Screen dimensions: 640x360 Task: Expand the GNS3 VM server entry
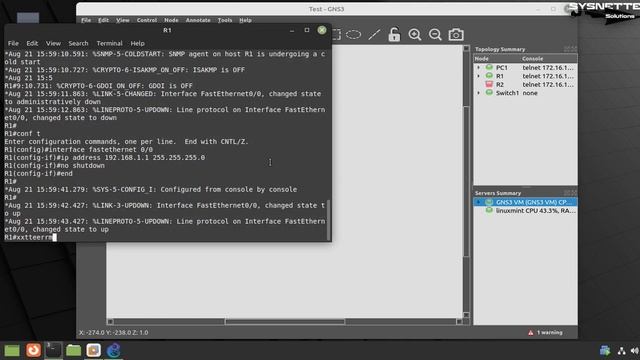(479, 202)
